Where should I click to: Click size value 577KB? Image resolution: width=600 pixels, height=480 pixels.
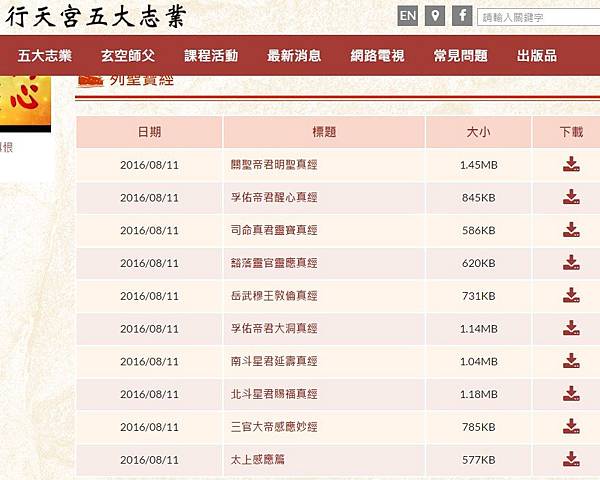478,460
